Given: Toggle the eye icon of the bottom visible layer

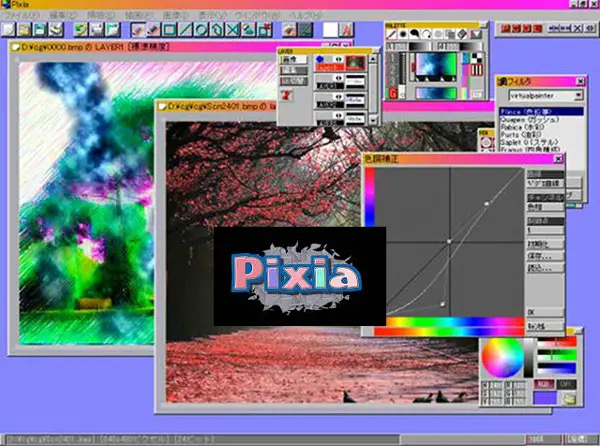Looking at the screenshot, I should [338, 115].
